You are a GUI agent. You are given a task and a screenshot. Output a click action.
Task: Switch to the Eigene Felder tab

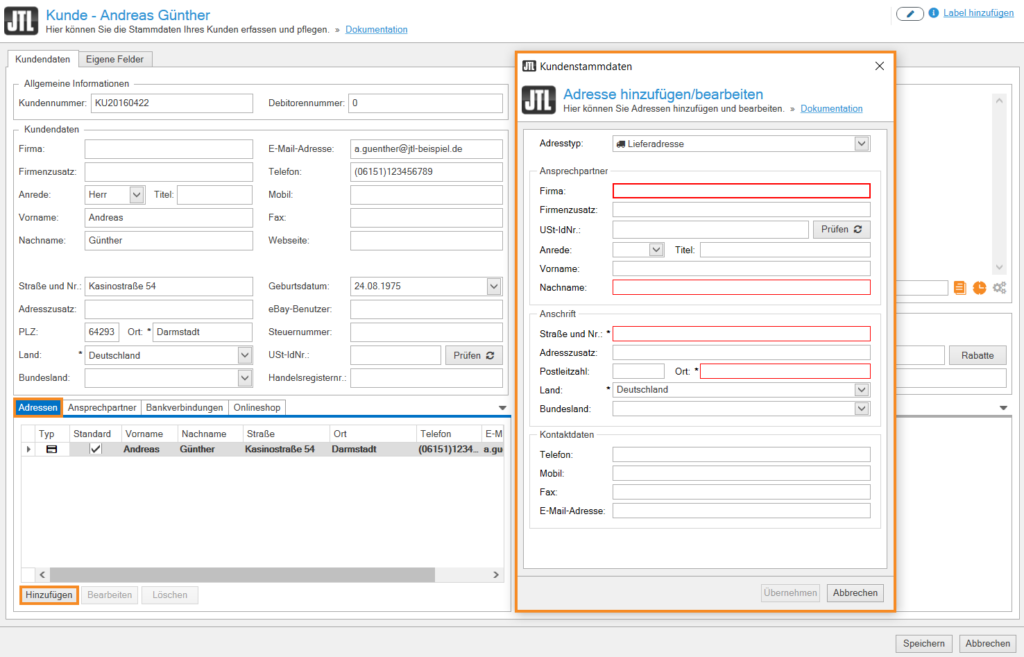click(x=113, y=60)
